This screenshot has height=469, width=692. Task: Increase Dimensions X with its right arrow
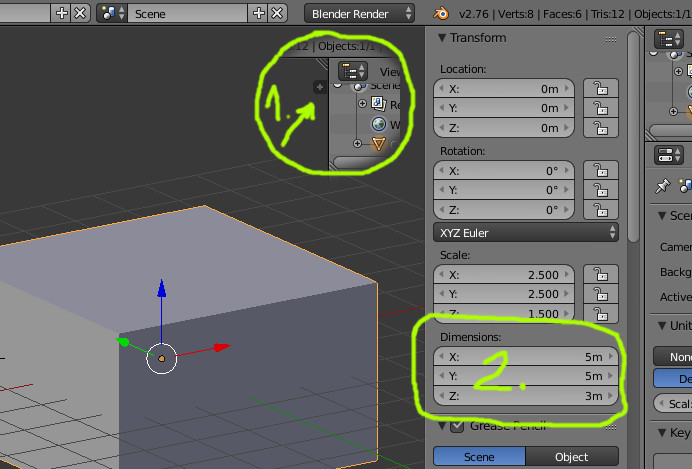click(611, 356)
